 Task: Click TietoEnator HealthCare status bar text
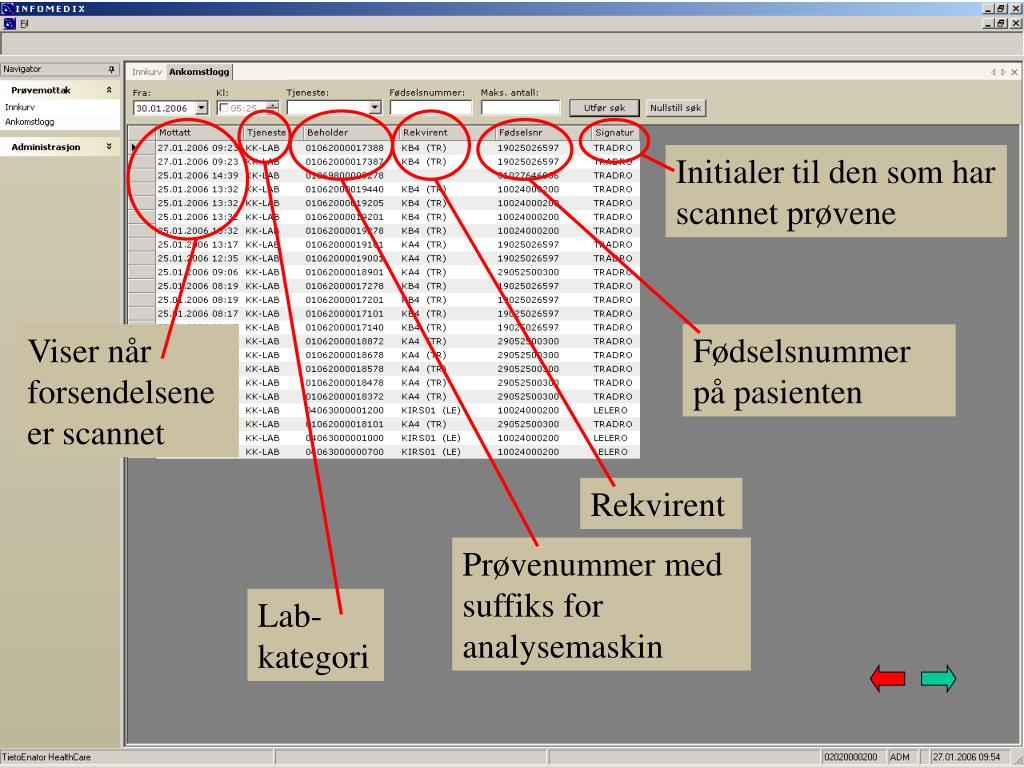(46, 757)
